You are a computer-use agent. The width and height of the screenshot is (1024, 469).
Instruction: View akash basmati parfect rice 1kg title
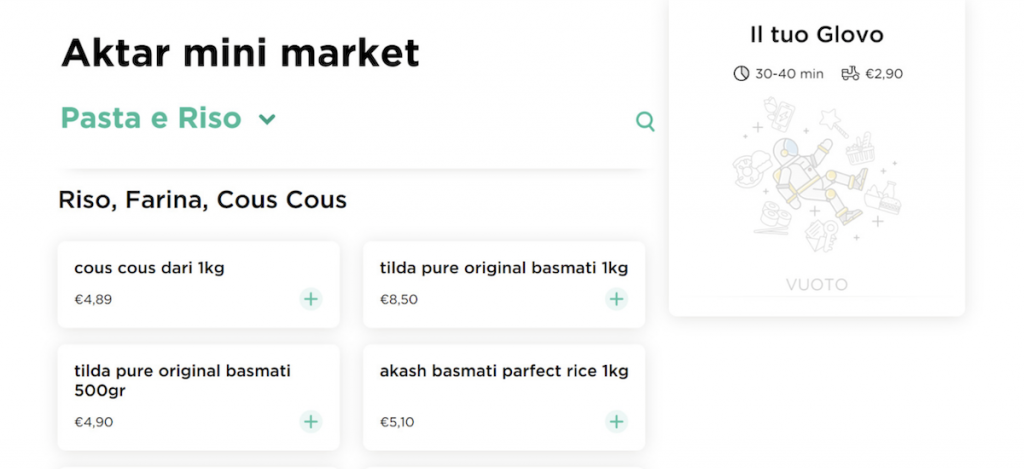point(504,371)
